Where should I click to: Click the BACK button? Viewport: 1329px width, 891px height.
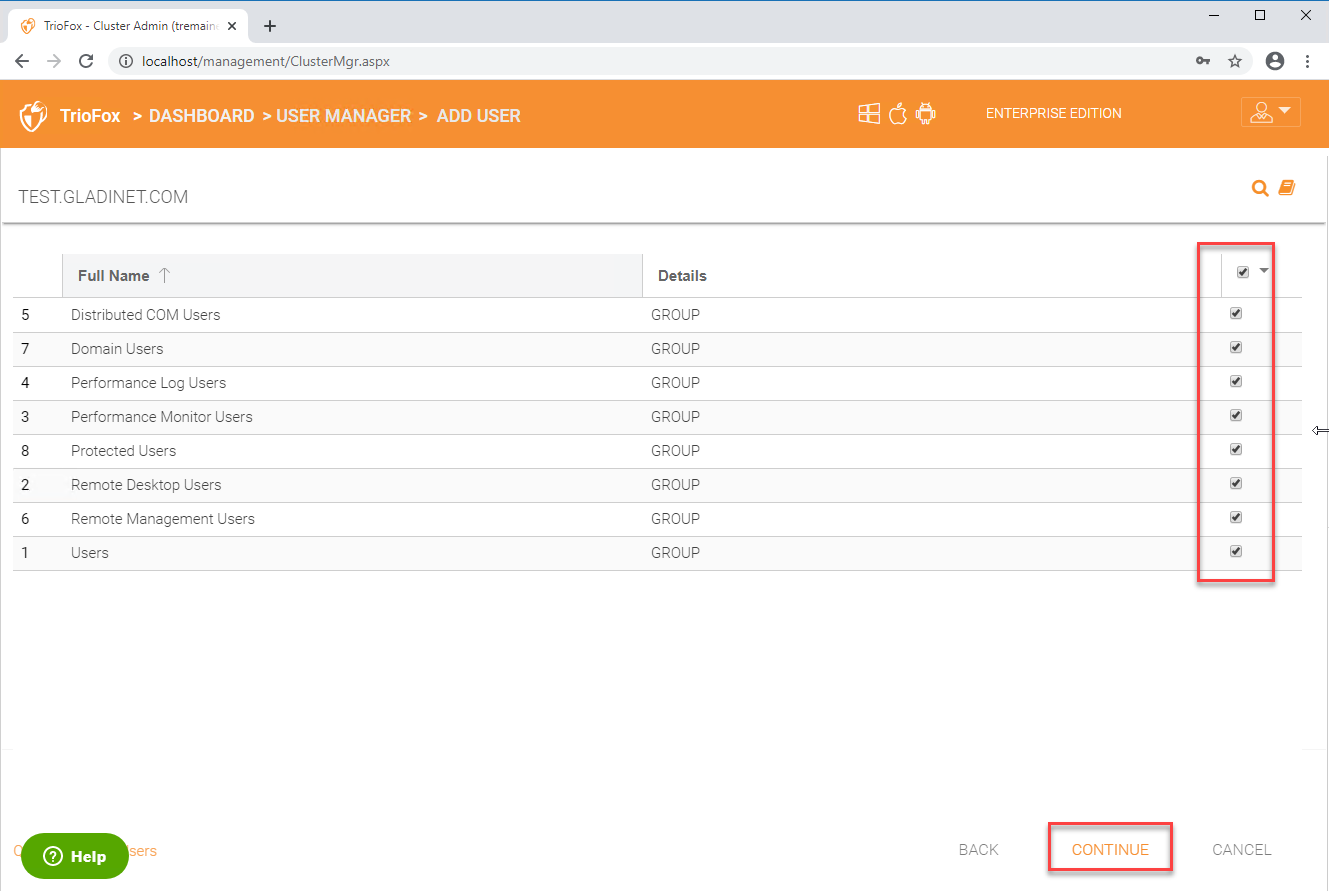coord(978,850)
